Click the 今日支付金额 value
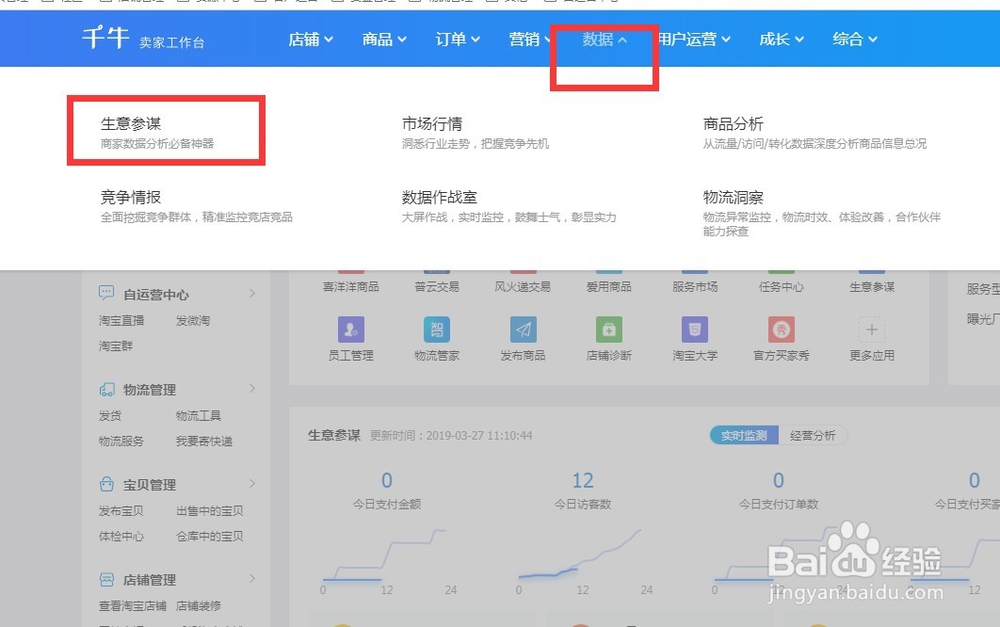 386,480
